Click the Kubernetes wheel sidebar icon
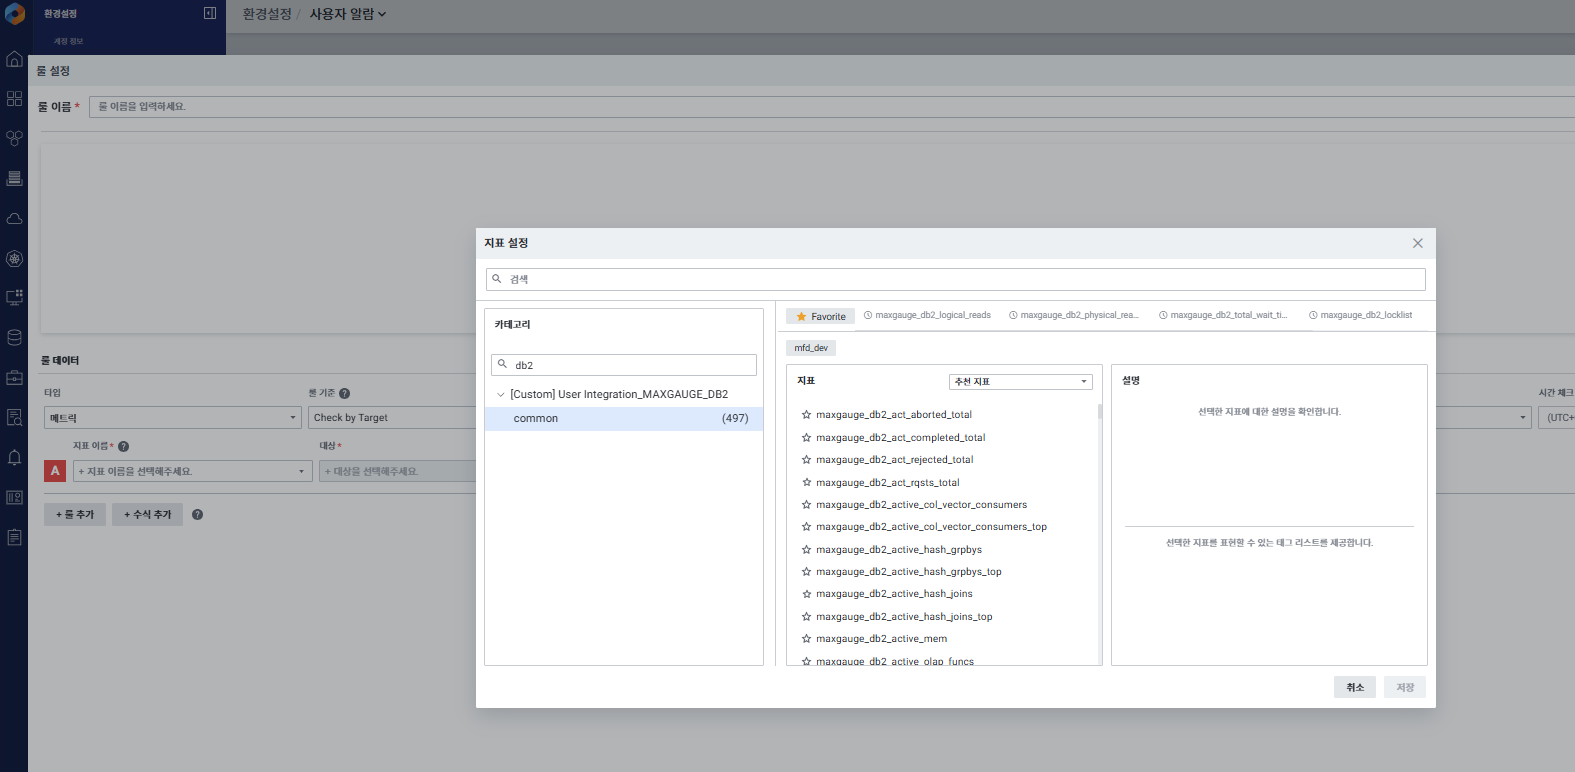Image resolution: width=1575 pixels, height=772 pixels. [14, 258]
